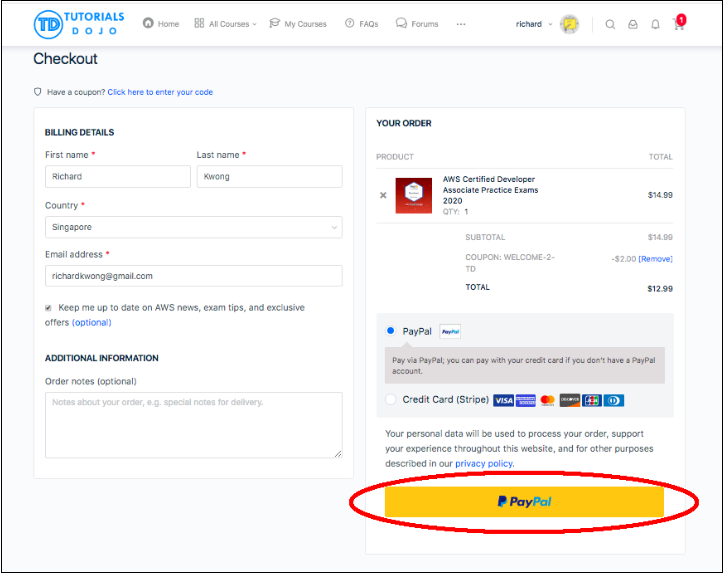Click the Visa card icon
724x577 pixels.
tap(503, 400)
